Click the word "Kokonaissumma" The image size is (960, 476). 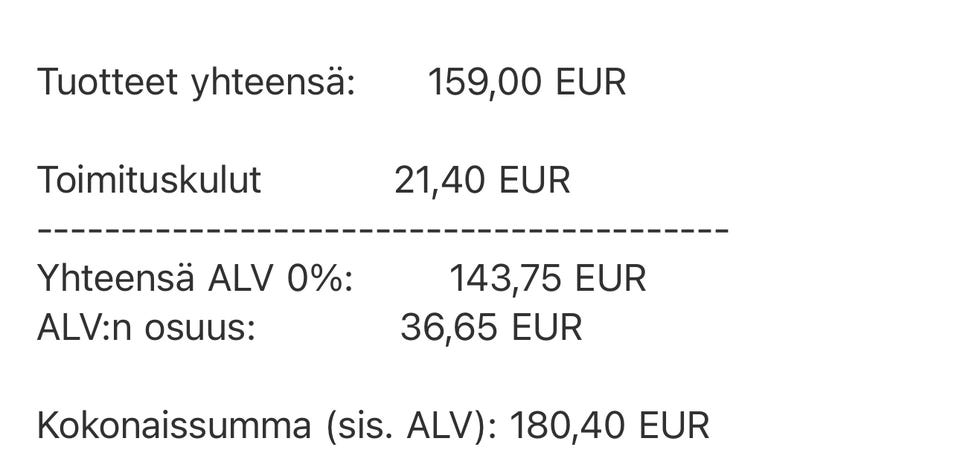pos(174,426)
